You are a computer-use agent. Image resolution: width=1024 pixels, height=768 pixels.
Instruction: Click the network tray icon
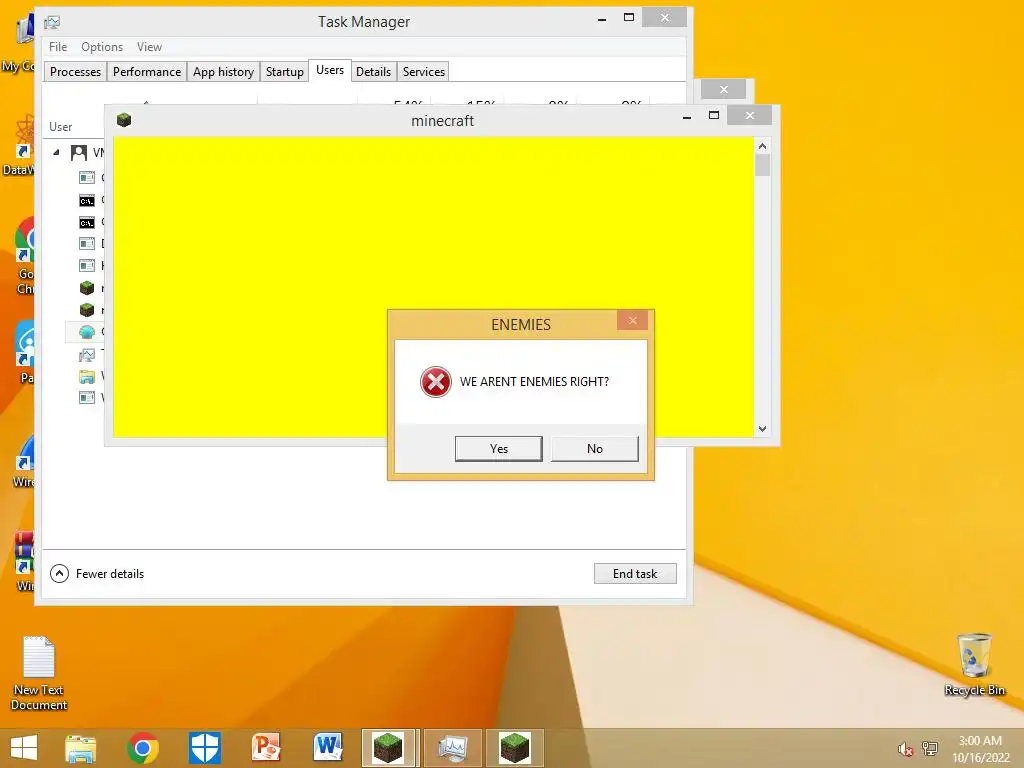click(929, 749)
